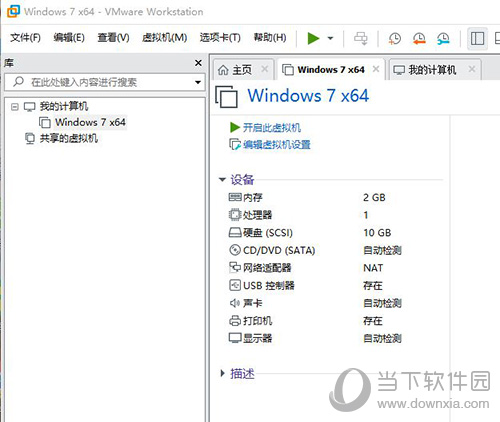The height and width of the screenshot is (422, 500).
Task: Click the 打印机 printer icon
Action: pos(235,321)
